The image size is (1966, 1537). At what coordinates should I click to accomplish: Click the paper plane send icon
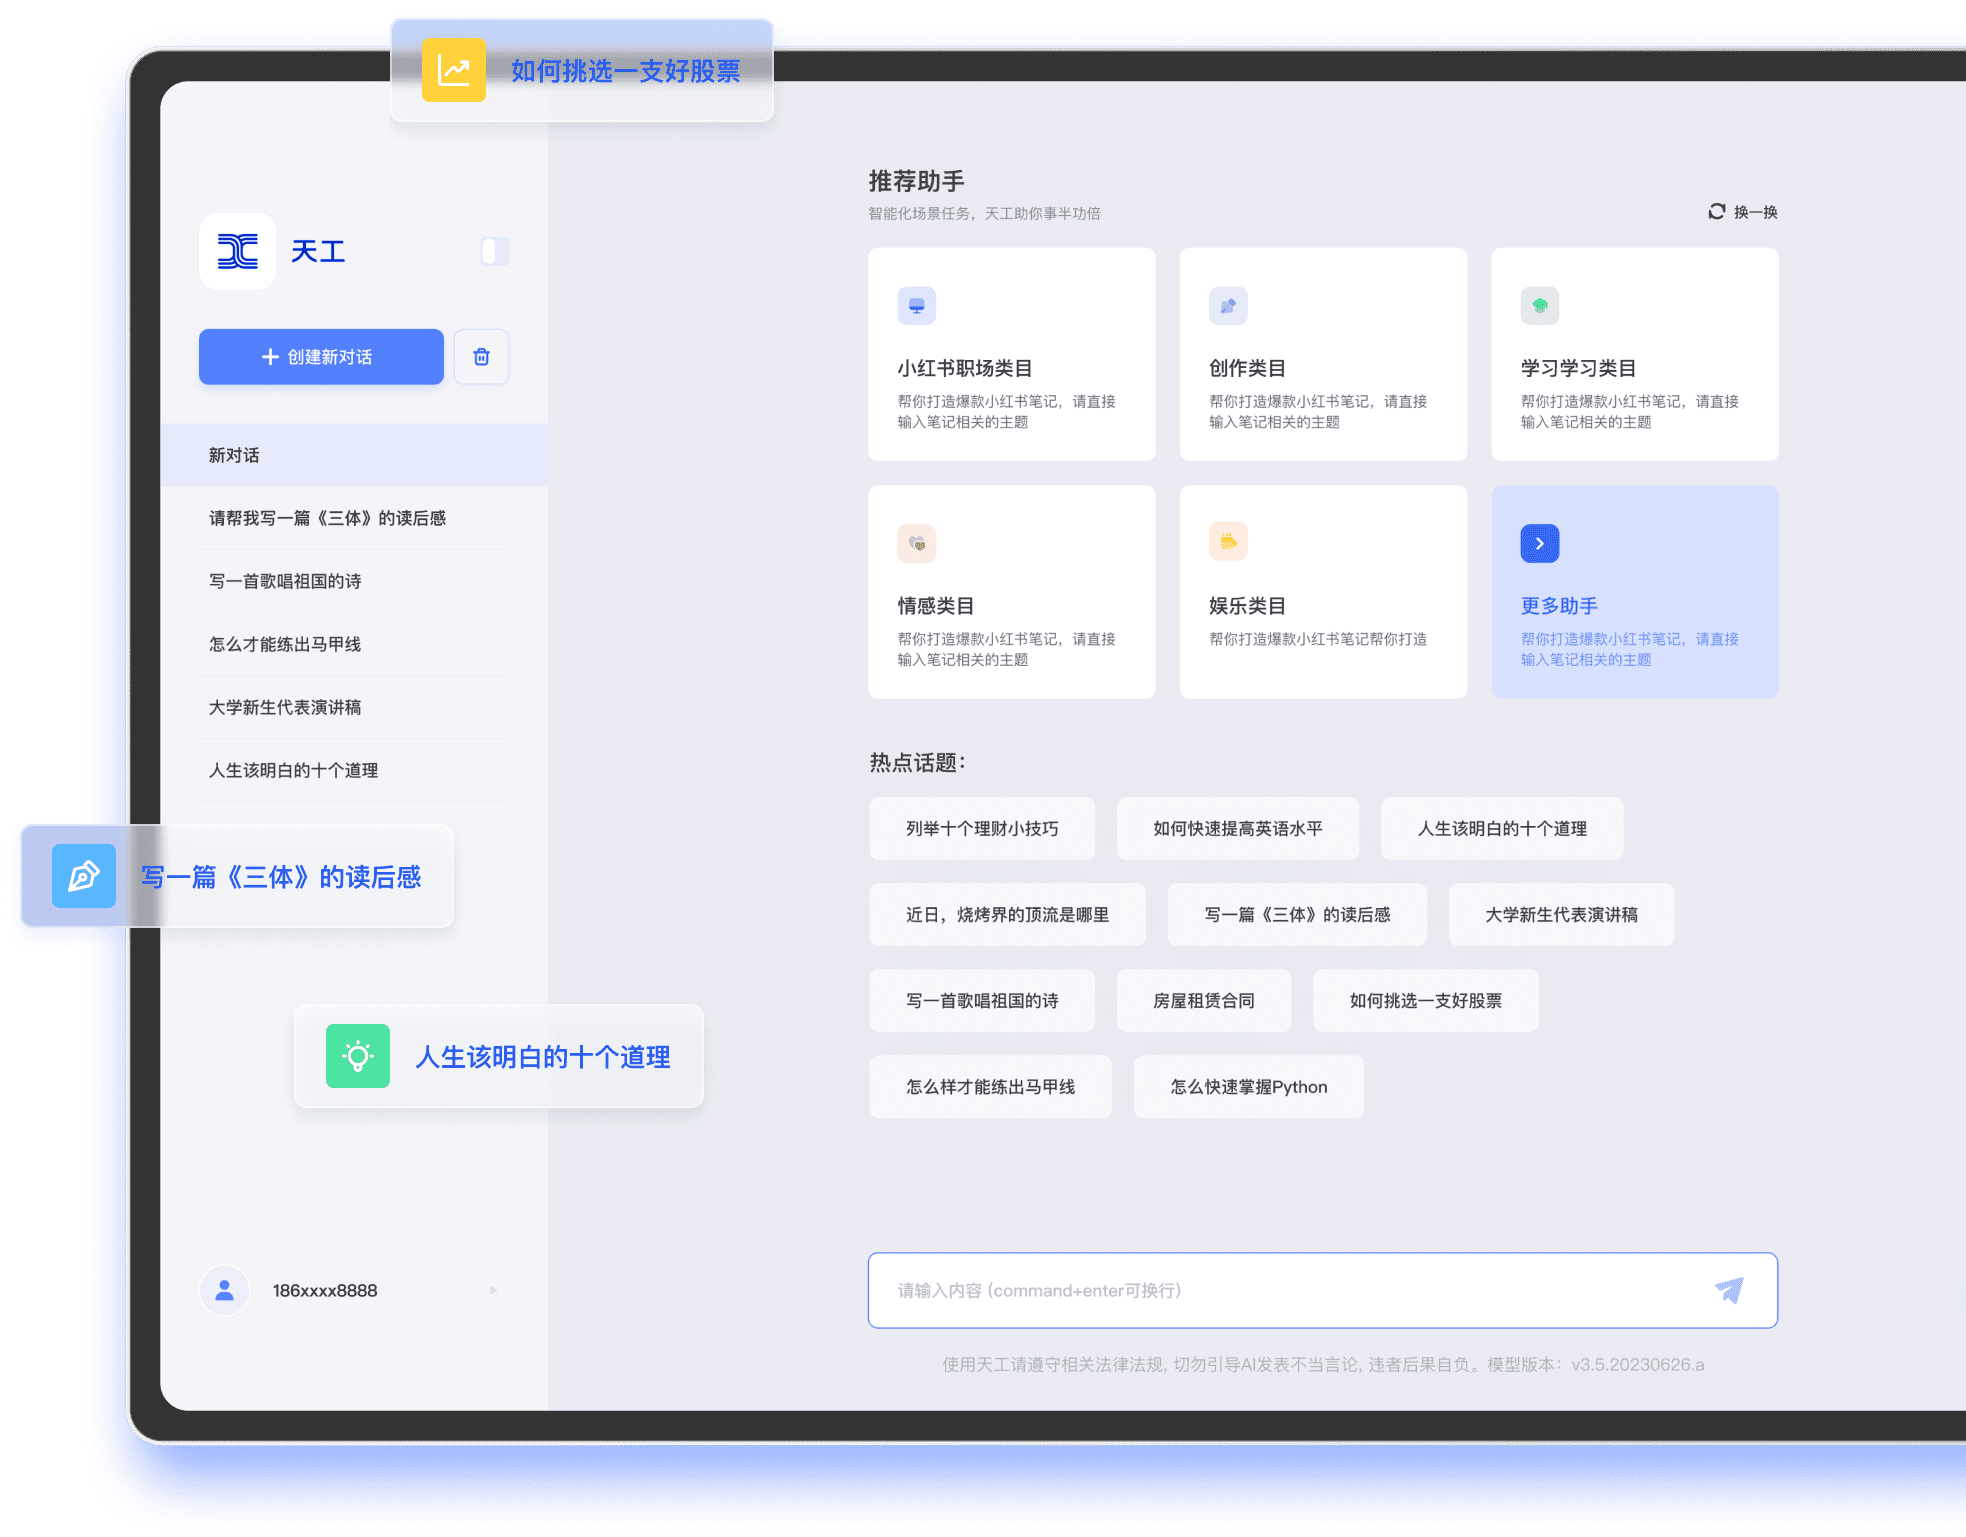(1729, 1290)
